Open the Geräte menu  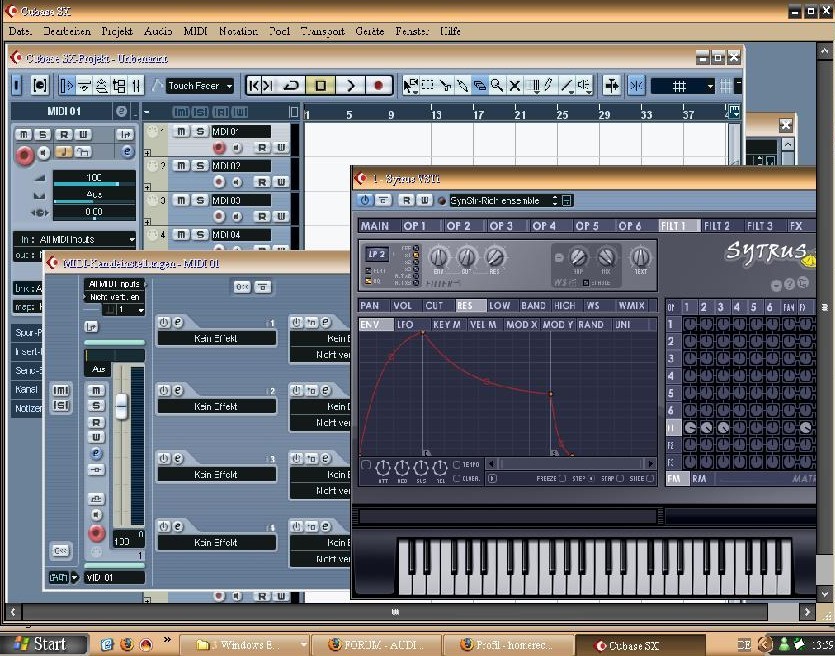coord(370,31)
